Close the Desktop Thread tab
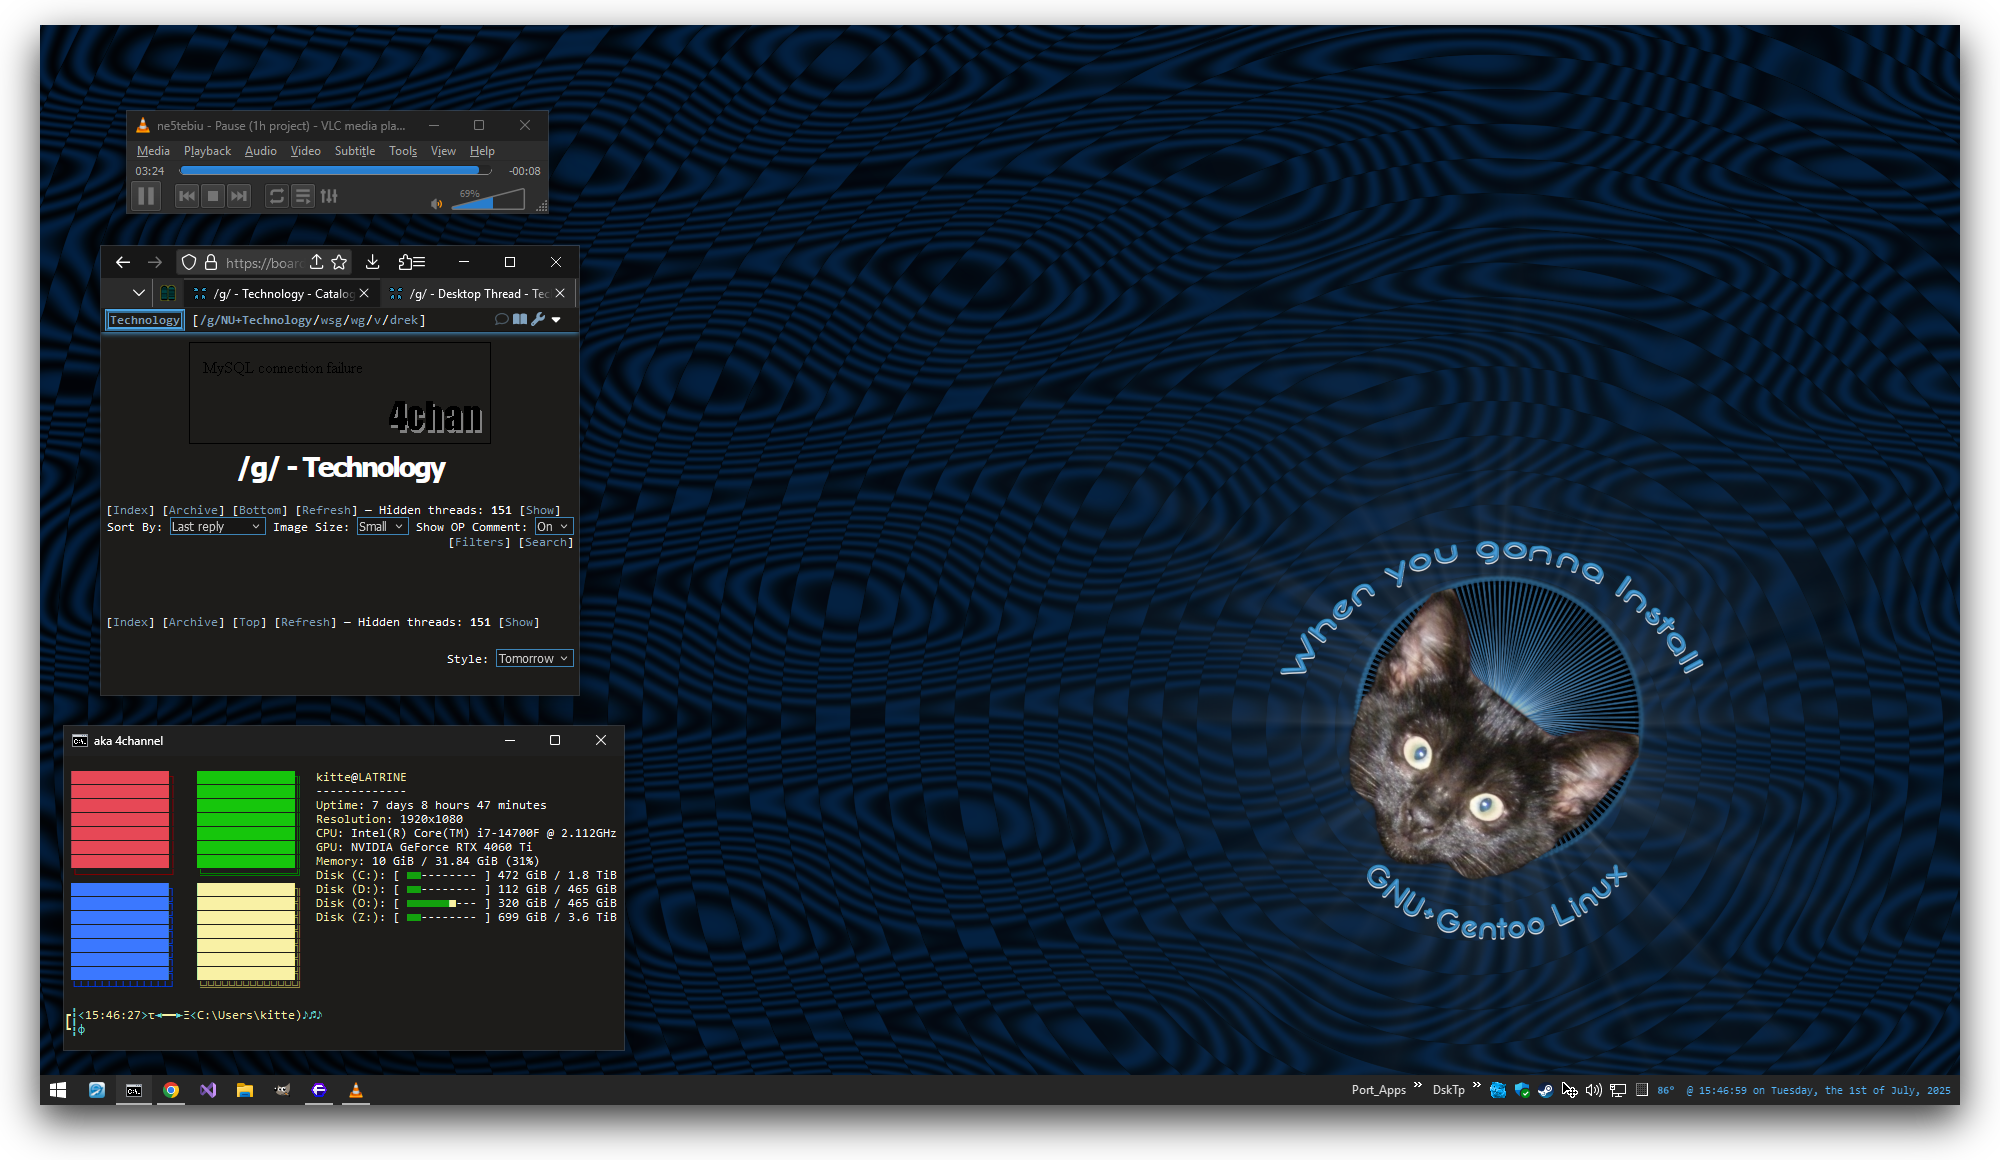The width and height of the screenshot is (2000, 1160). click(x=560, y=293)
